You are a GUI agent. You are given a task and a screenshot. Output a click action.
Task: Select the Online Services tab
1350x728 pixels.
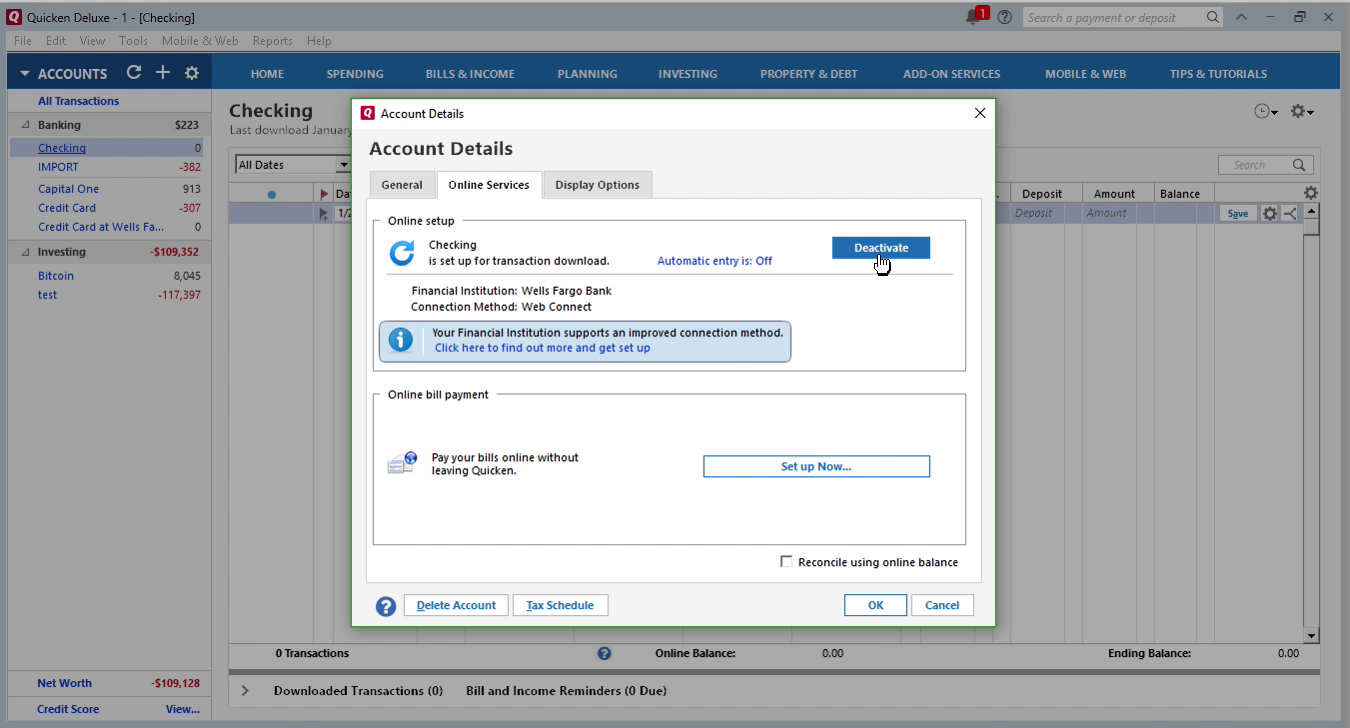[489, 185]
